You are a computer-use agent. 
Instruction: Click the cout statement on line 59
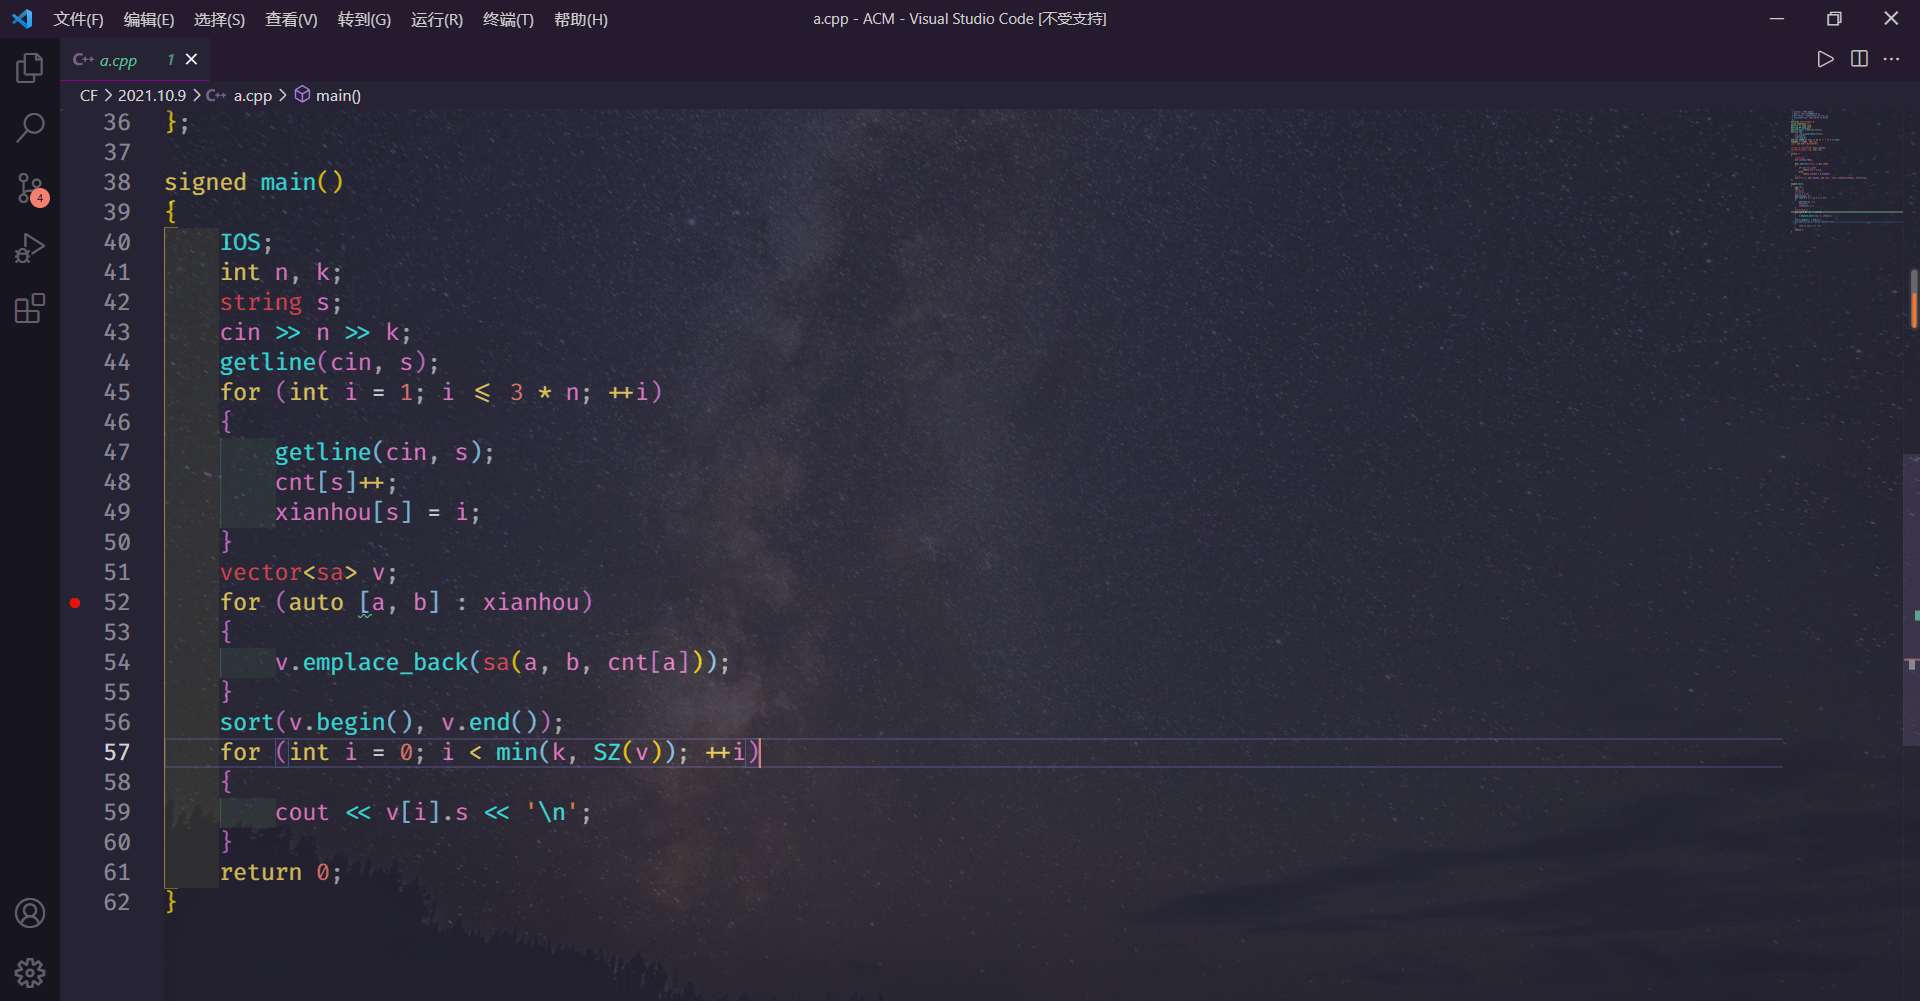coord(433,812)
